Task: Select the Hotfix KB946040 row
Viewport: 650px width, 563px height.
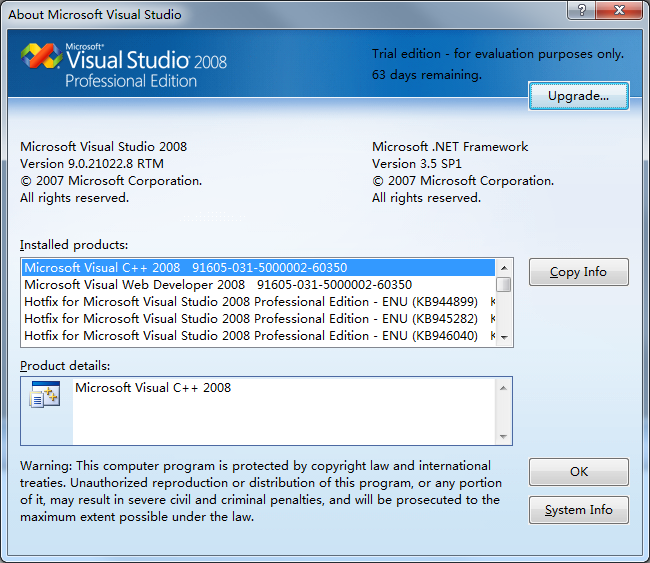Action: tap(259, 336)
